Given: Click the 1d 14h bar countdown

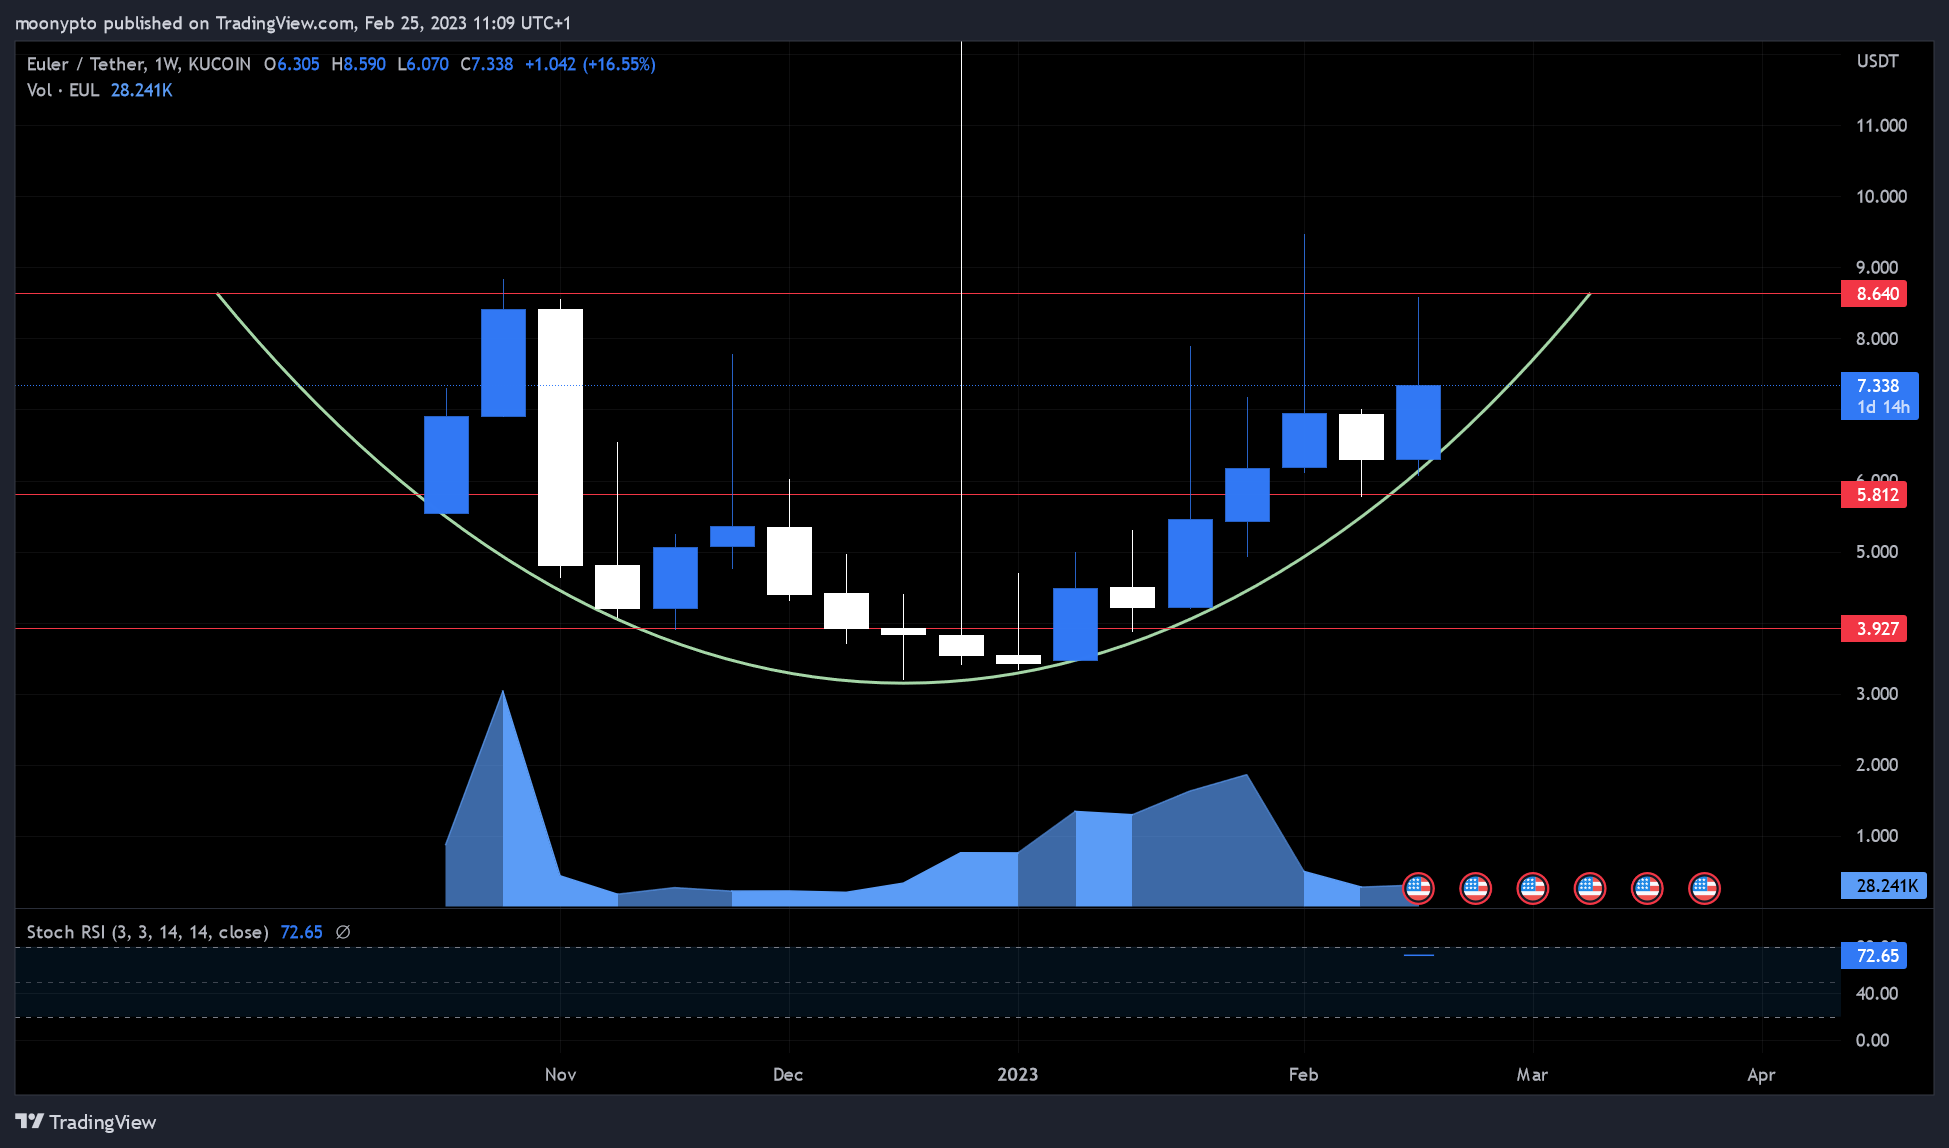Looking at the screenshot, I should 1882,408.
